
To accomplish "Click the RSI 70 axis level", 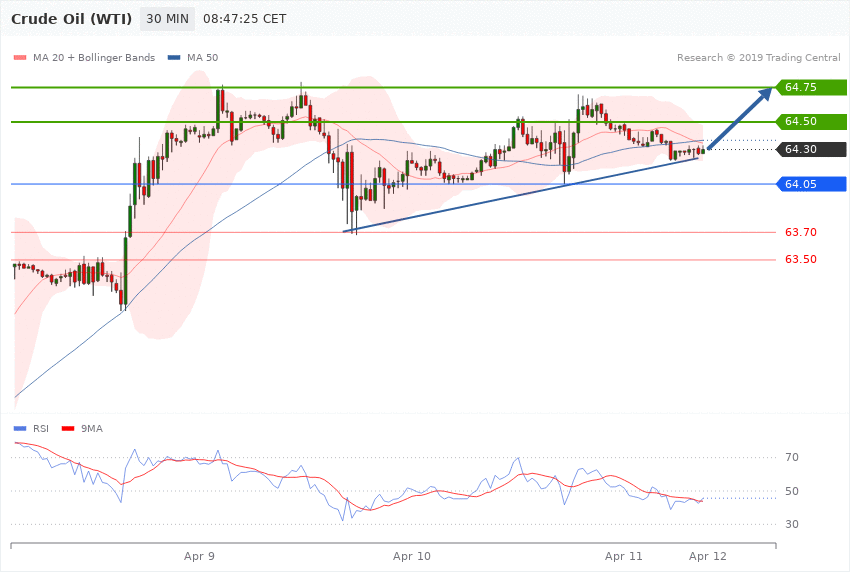I will coord(792,458).
